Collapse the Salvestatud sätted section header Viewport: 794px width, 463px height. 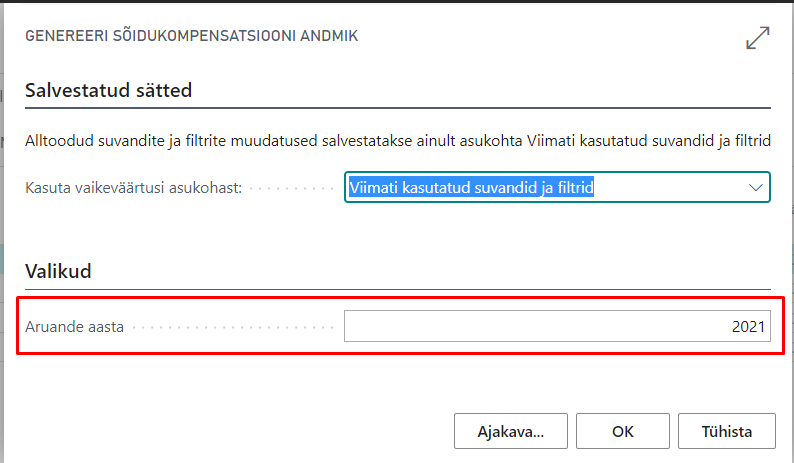[108, 90]
